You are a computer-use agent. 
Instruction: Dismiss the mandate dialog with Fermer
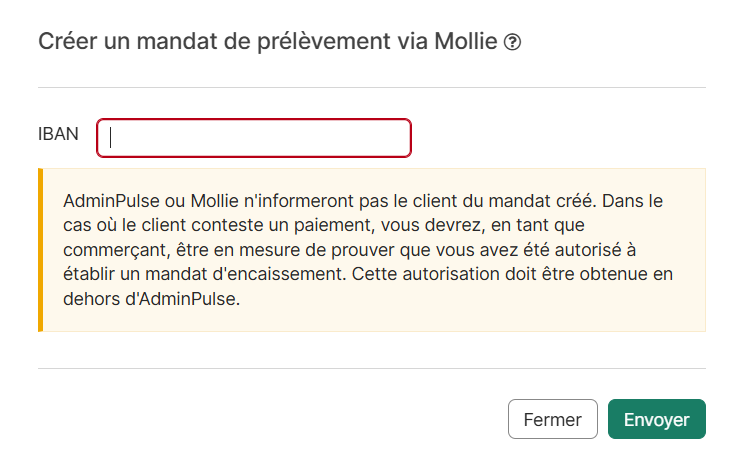553,419
